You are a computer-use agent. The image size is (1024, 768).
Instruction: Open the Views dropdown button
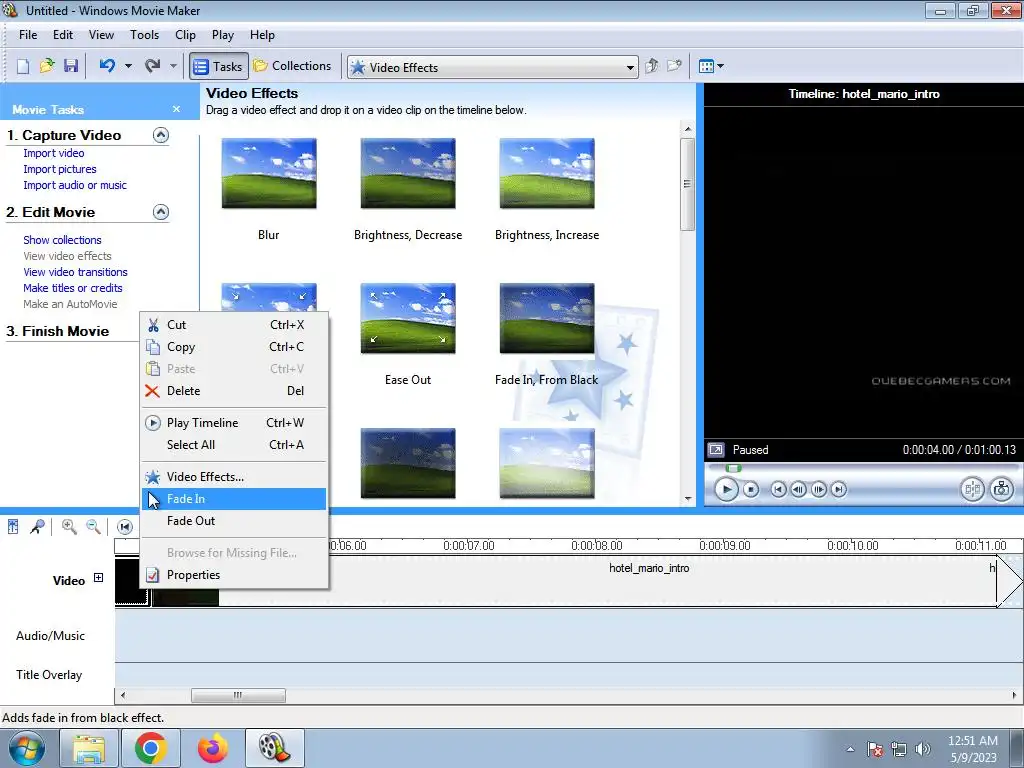tap(711, 66)
